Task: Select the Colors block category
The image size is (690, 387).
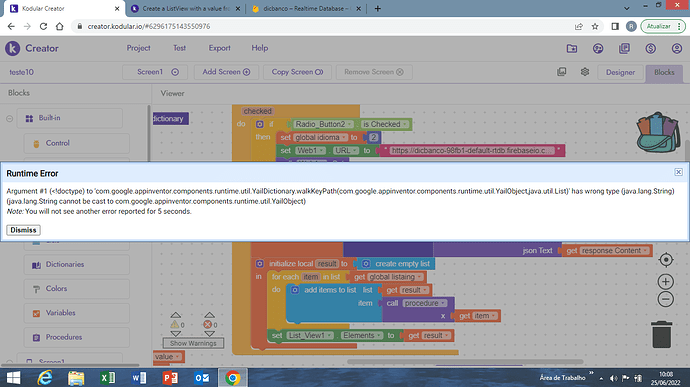Action: pyautogui.click(x=56, y=289)
